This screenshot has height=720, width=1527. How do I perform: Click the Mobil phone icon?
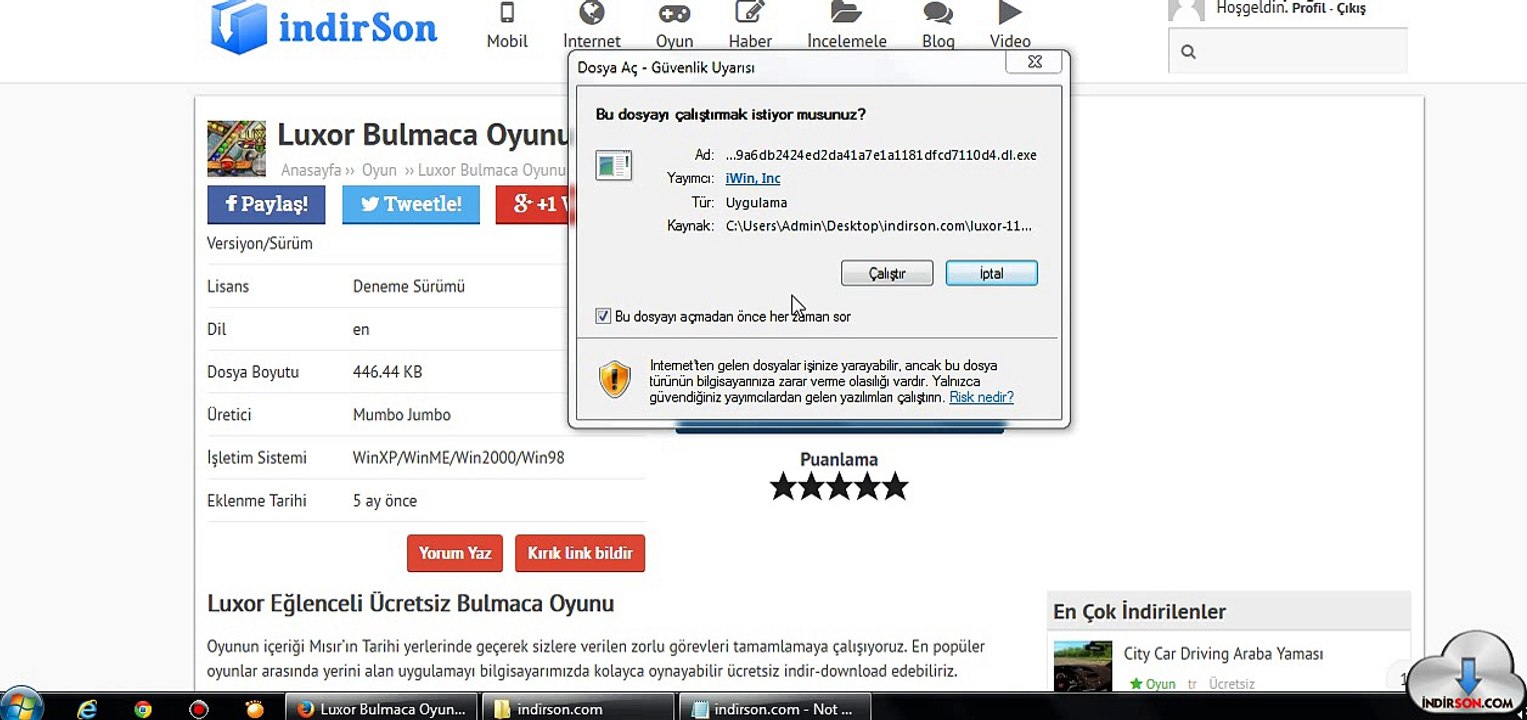click(x=507, y=13)
